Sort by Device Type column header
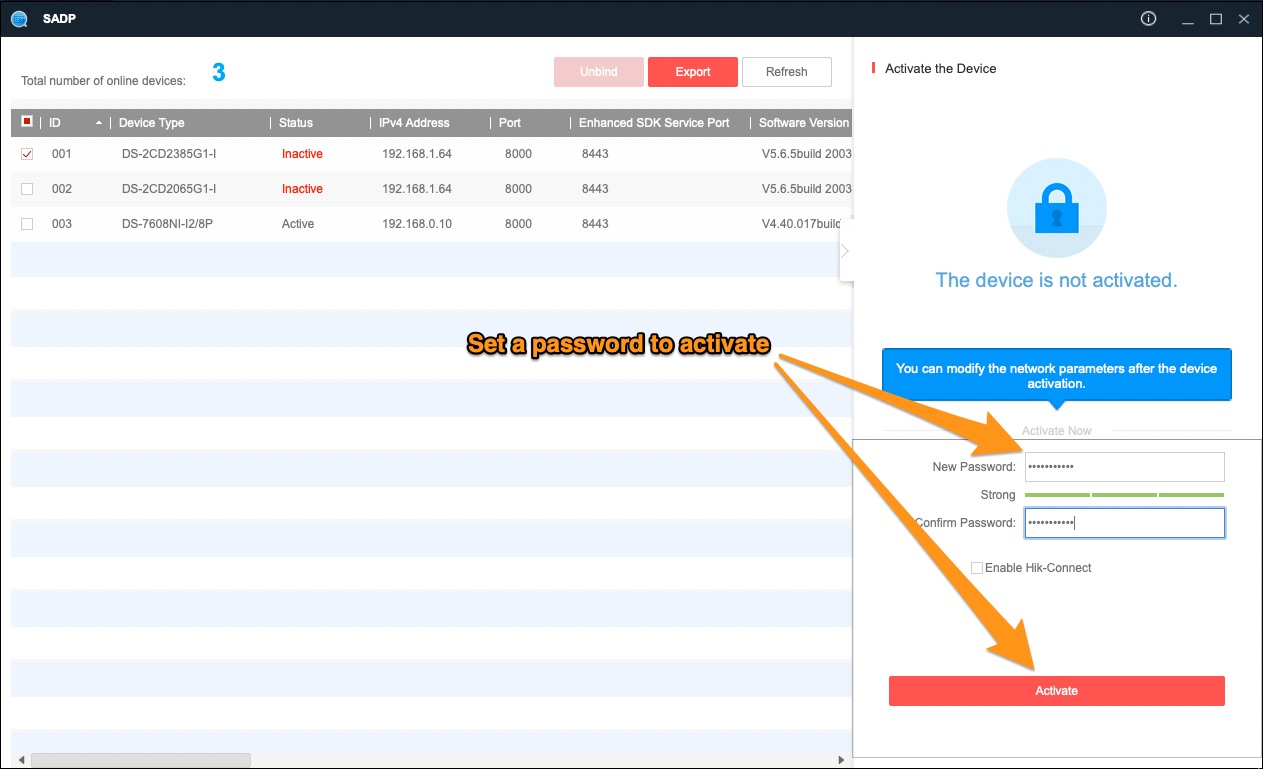The width and height of the screenshot is (1263, 769). click(152, 123)
